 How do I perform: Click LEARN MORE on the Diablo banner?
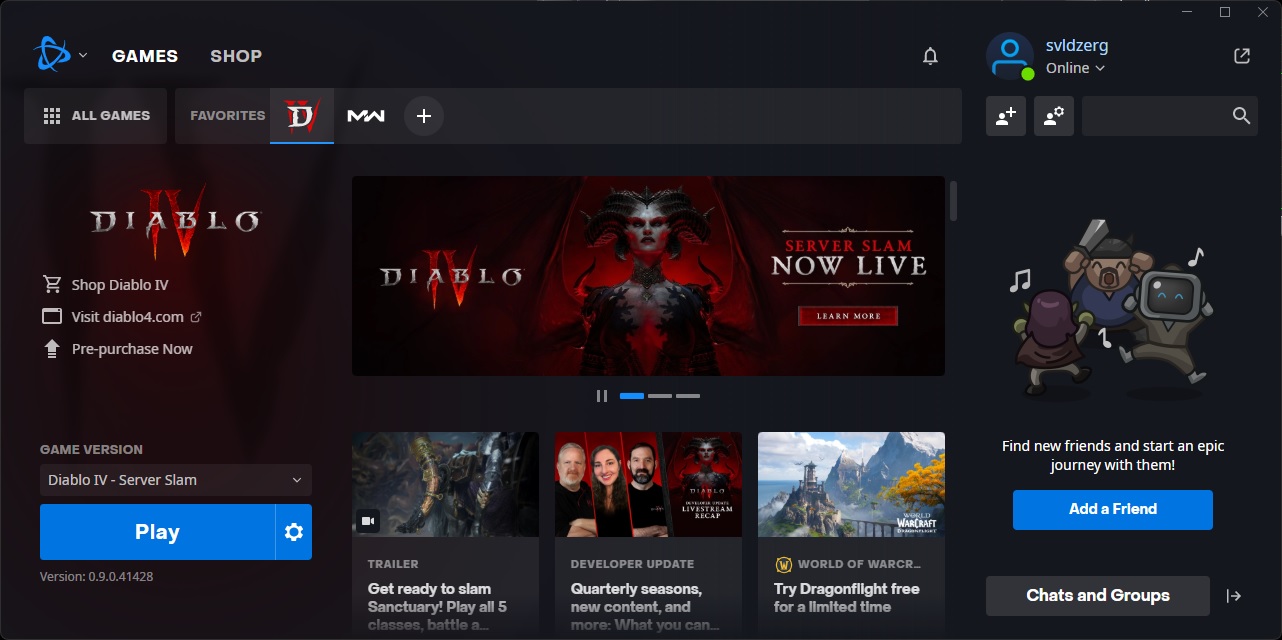point(848,316)
